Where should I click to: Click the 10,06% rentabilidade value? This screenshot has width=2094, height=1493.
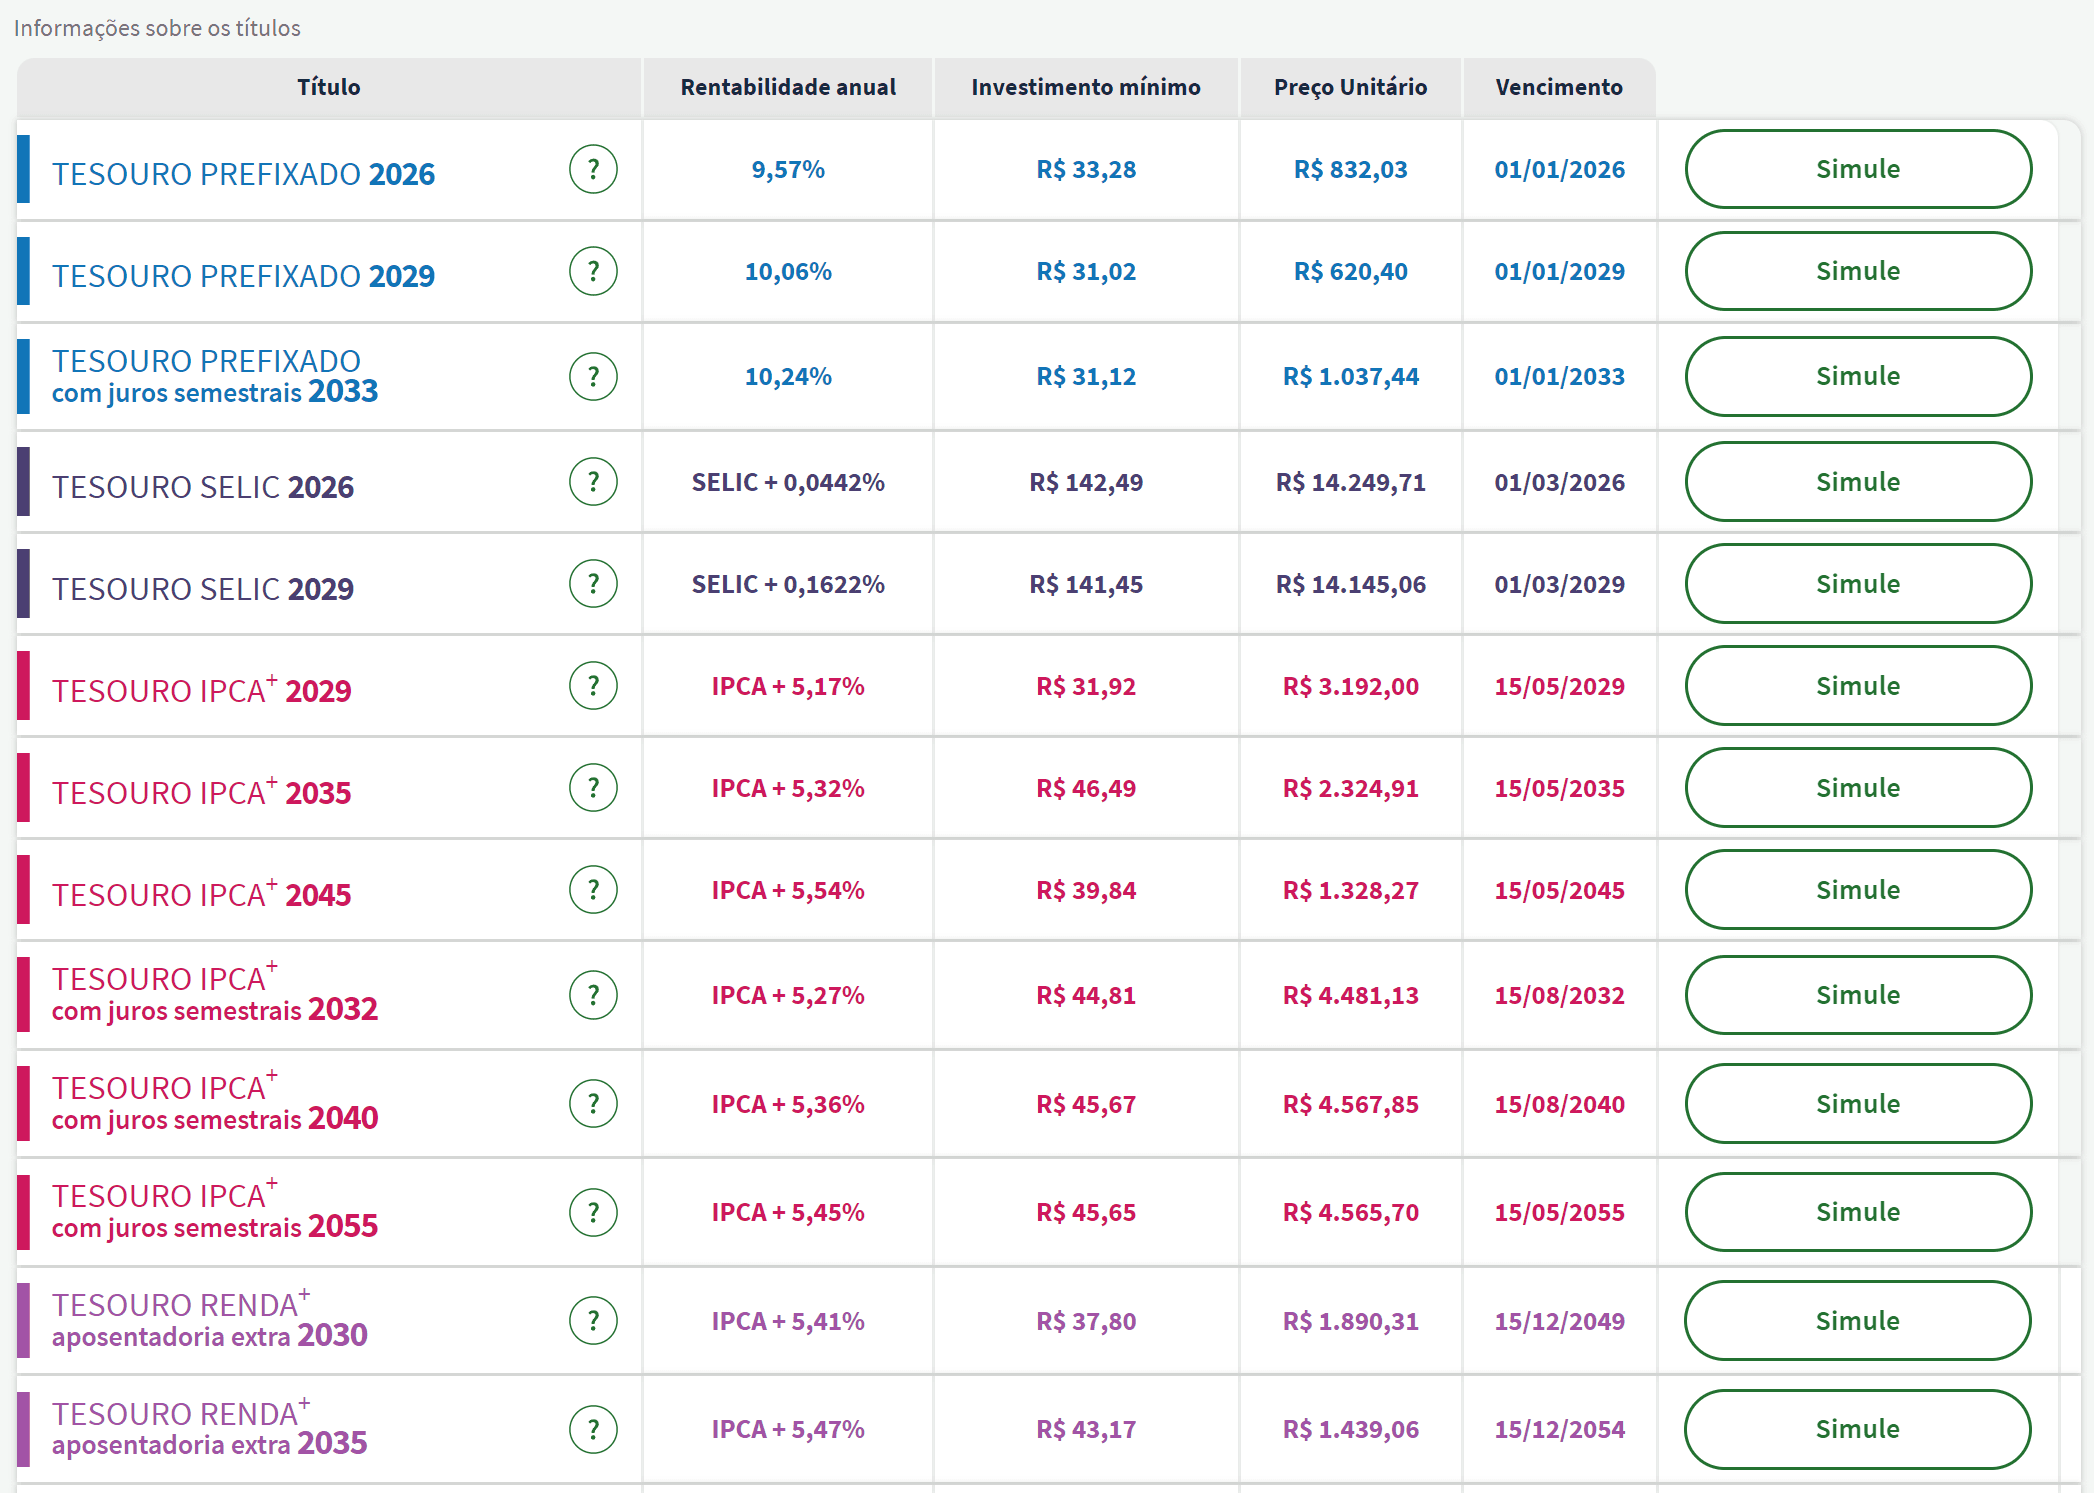coord(788,272)
